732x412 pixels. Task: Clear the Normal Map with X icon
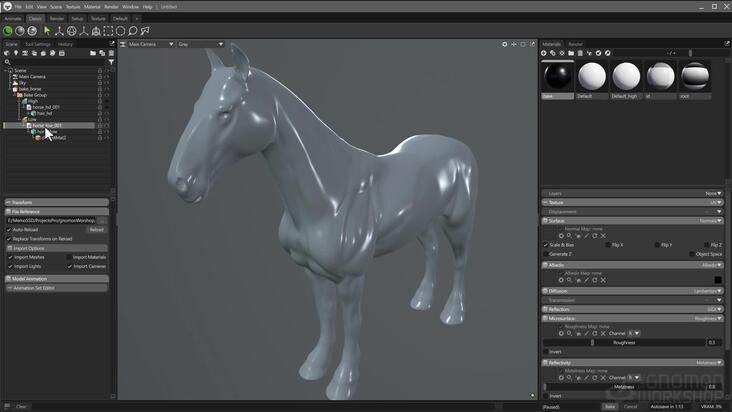603,236
